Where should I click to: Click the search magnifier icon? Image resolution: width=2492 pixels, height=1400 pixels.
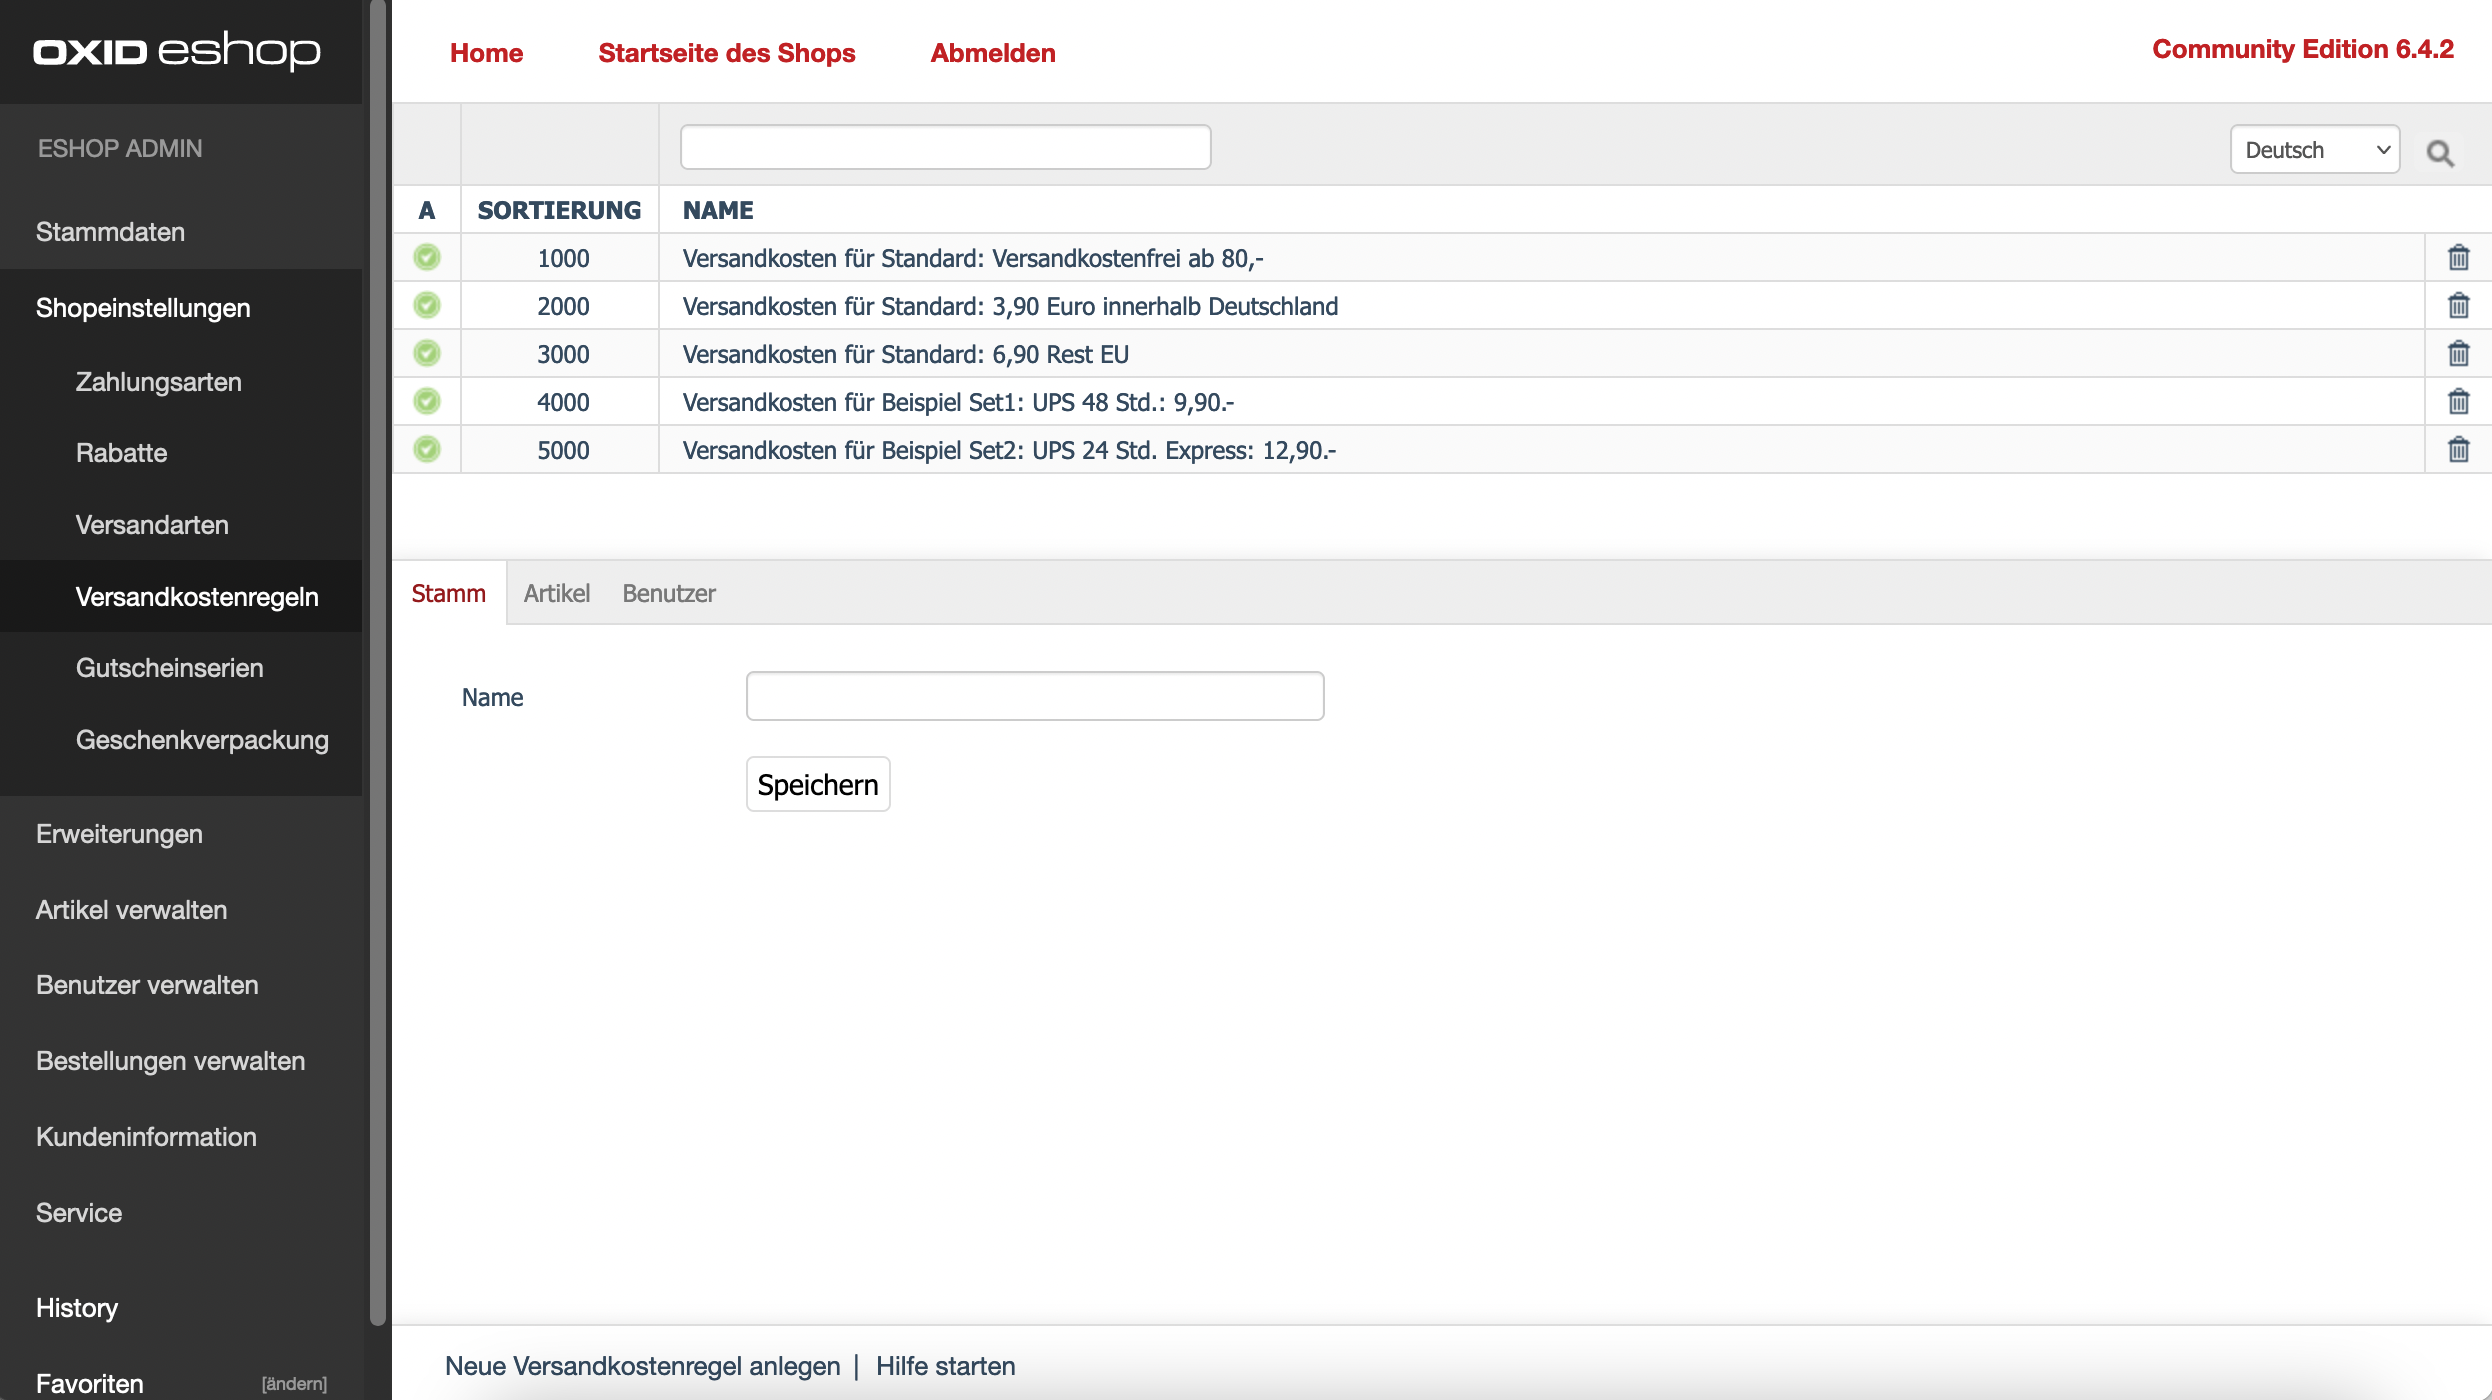point(2440,153)
